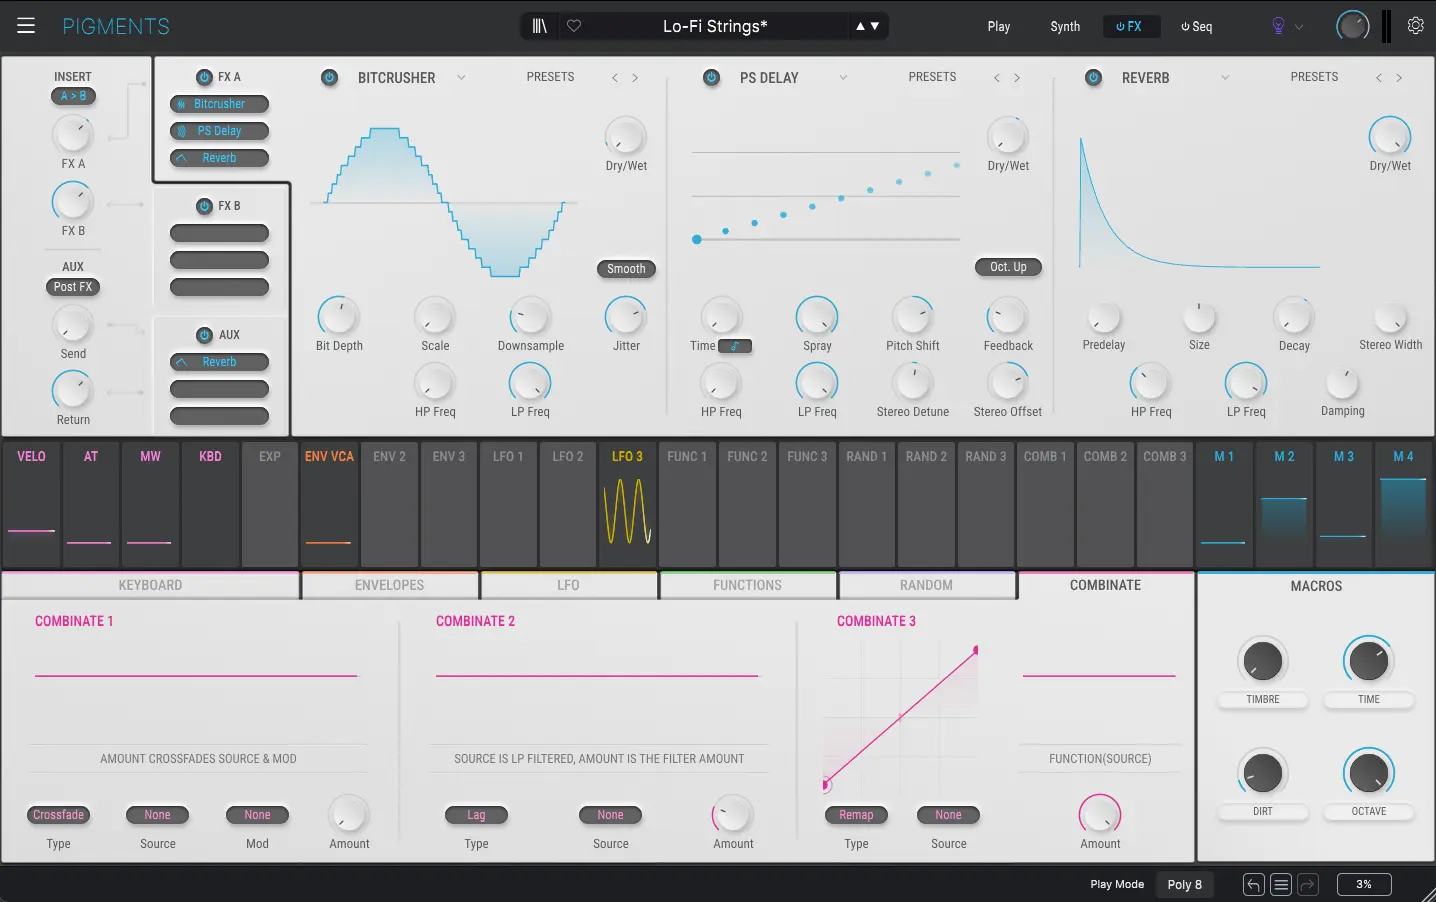Open the Poly 8 play mode dropdown
Viewport: 1436px width, 902px height.
click(x=1184, y=884)
